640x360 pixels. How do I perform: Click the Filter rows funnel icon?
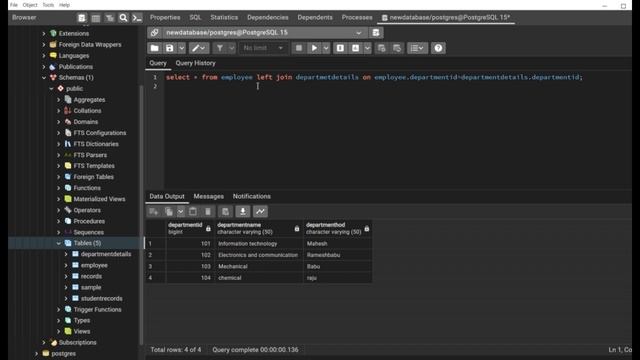point(220,48)
